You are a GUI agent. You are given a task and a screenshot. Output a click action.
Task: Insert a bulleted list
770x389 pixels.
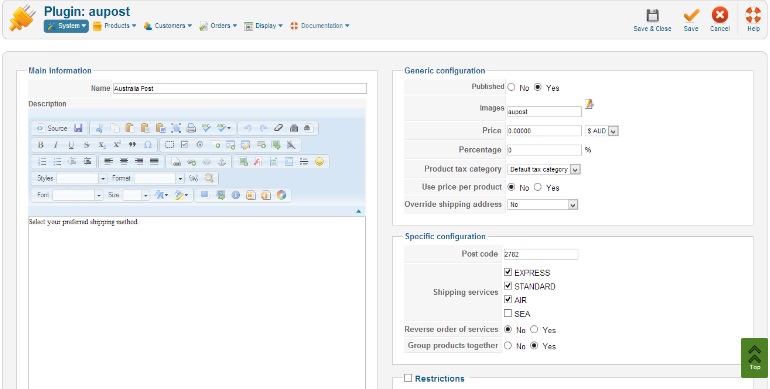pos(57,162)
